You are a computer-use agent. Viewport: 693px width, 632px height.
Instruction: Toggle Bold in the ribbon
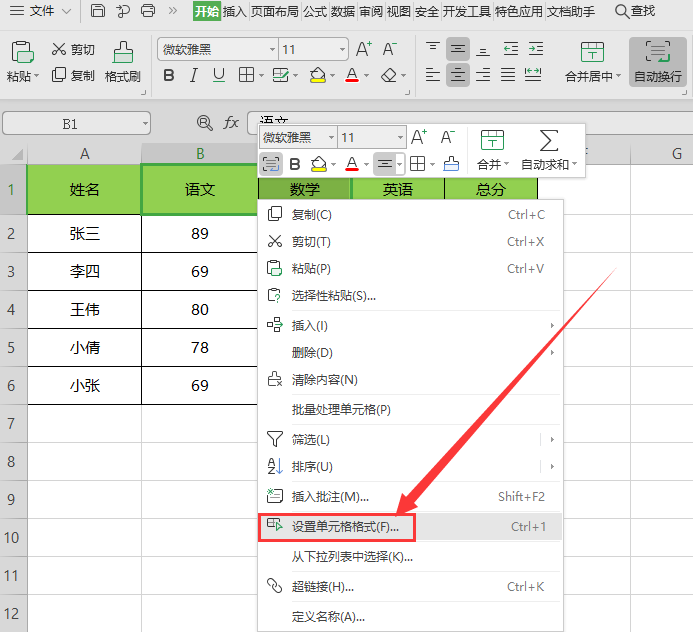168,76
